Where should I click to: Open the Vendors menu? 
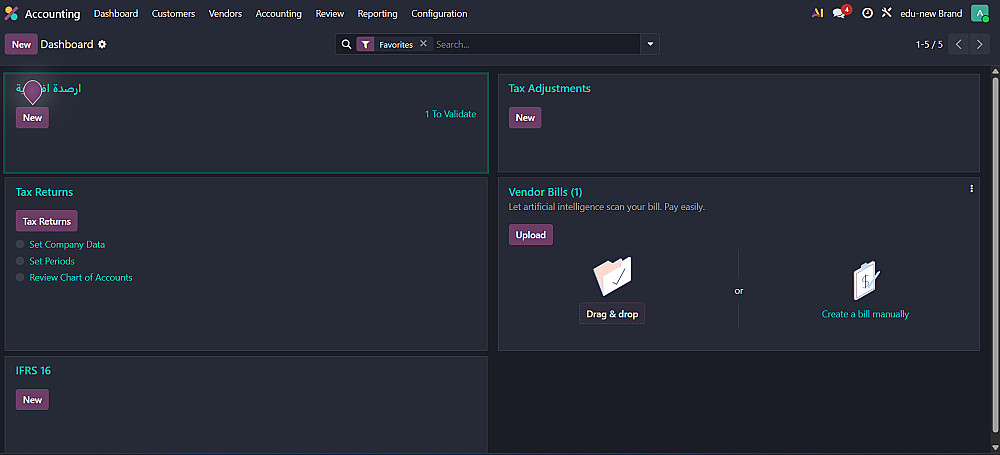point(225,13)
